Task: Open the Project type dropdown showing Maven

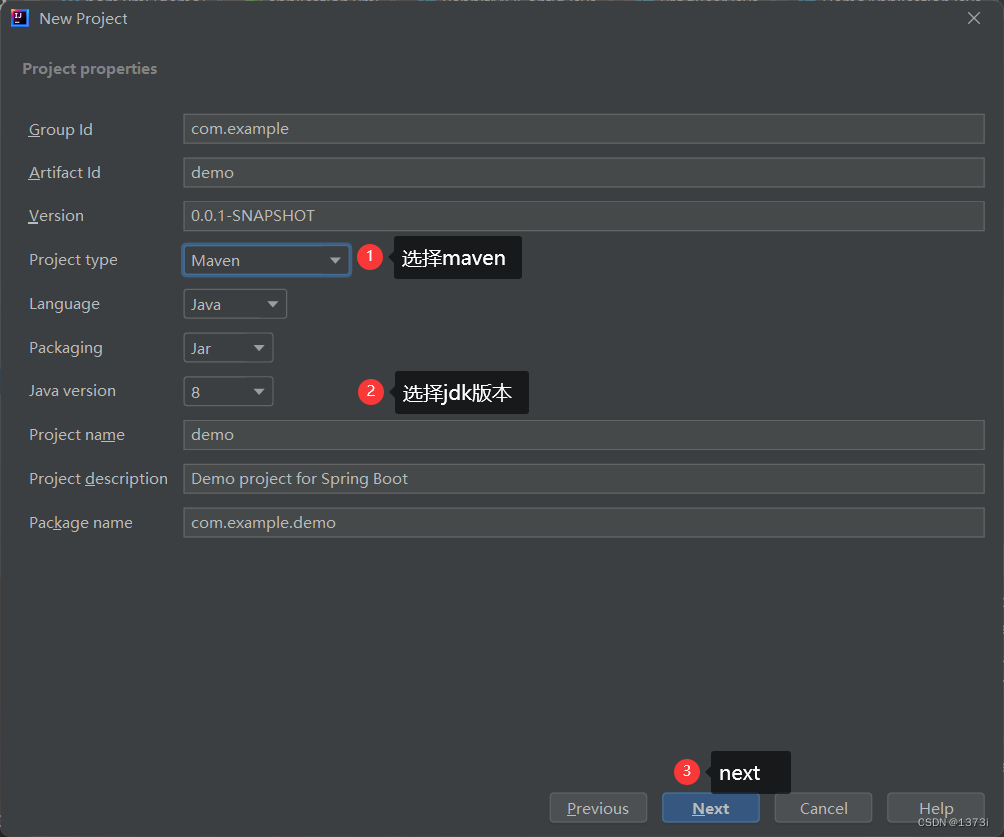Action: [x=265, y=259]
